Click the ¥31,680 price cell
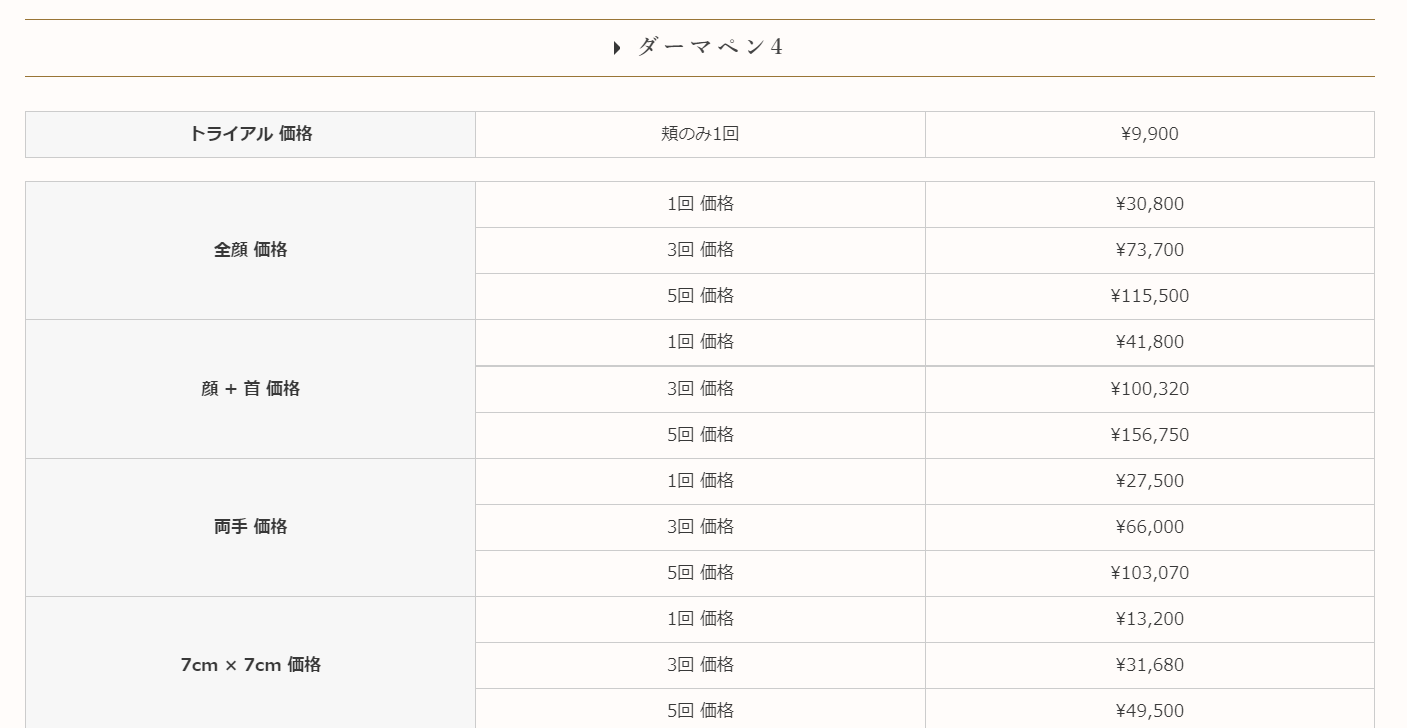 [1149, 665]
